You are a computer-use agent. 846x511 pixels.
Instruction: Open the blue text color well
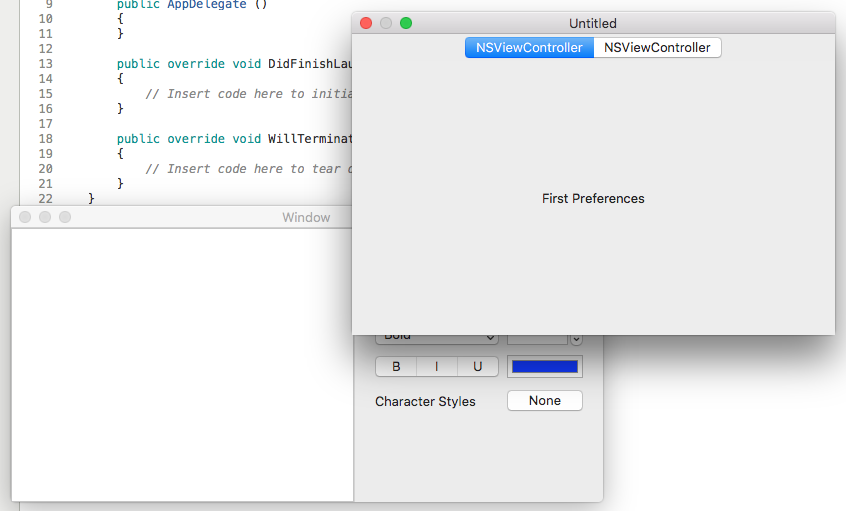click(545, 366)
